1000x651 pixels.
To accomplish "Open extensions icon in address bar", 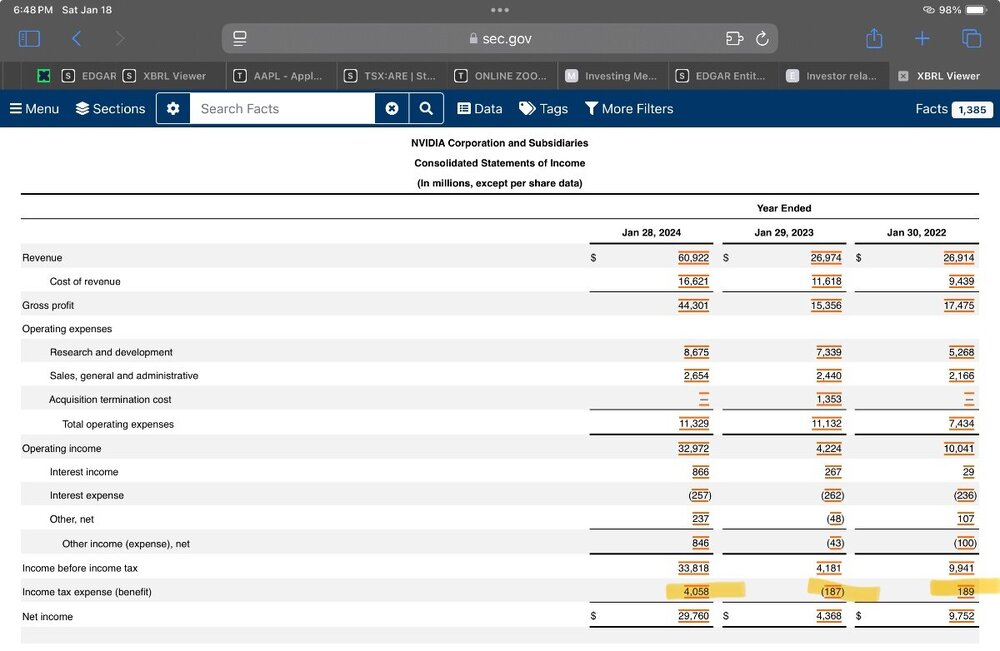I will pyautogui.click(x=735, y=39).
